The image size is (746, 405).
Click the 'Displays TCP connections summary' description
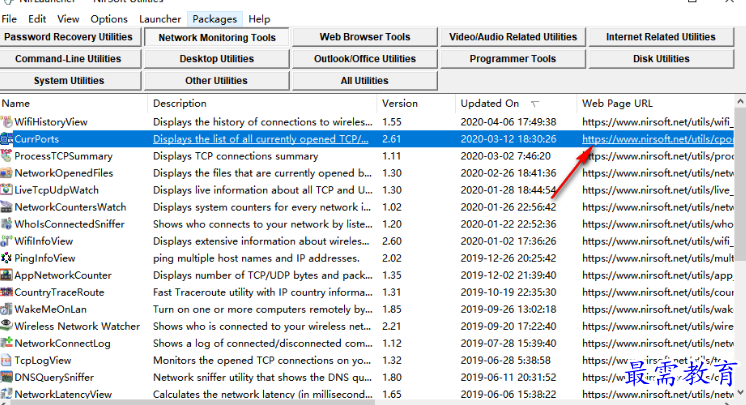pos(236,156)
